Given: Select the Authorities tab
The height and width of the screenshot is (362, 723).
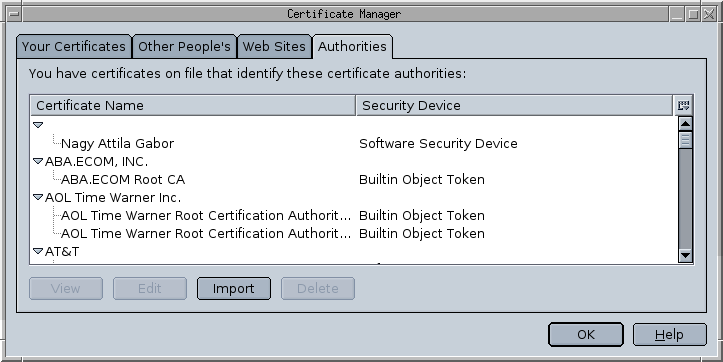Looking at the screenshot, I should click(352, 47).
